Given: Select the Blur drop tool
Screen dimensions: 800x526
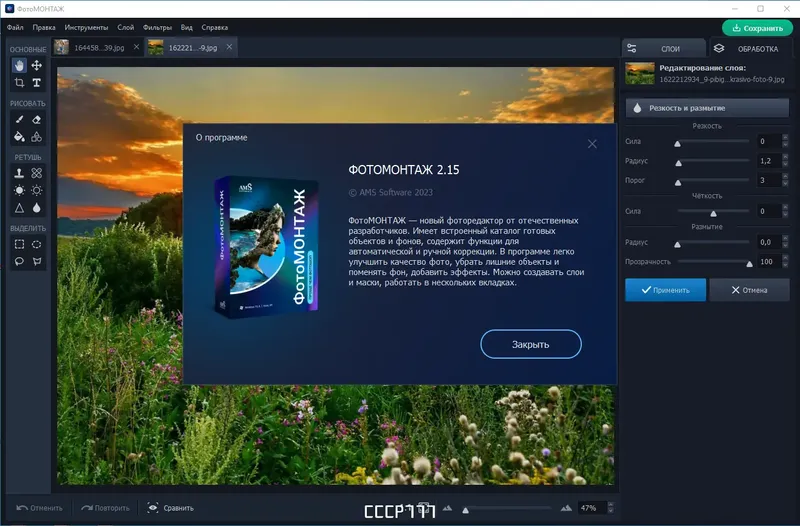Looking at the screenshot, I should (37, 208).
